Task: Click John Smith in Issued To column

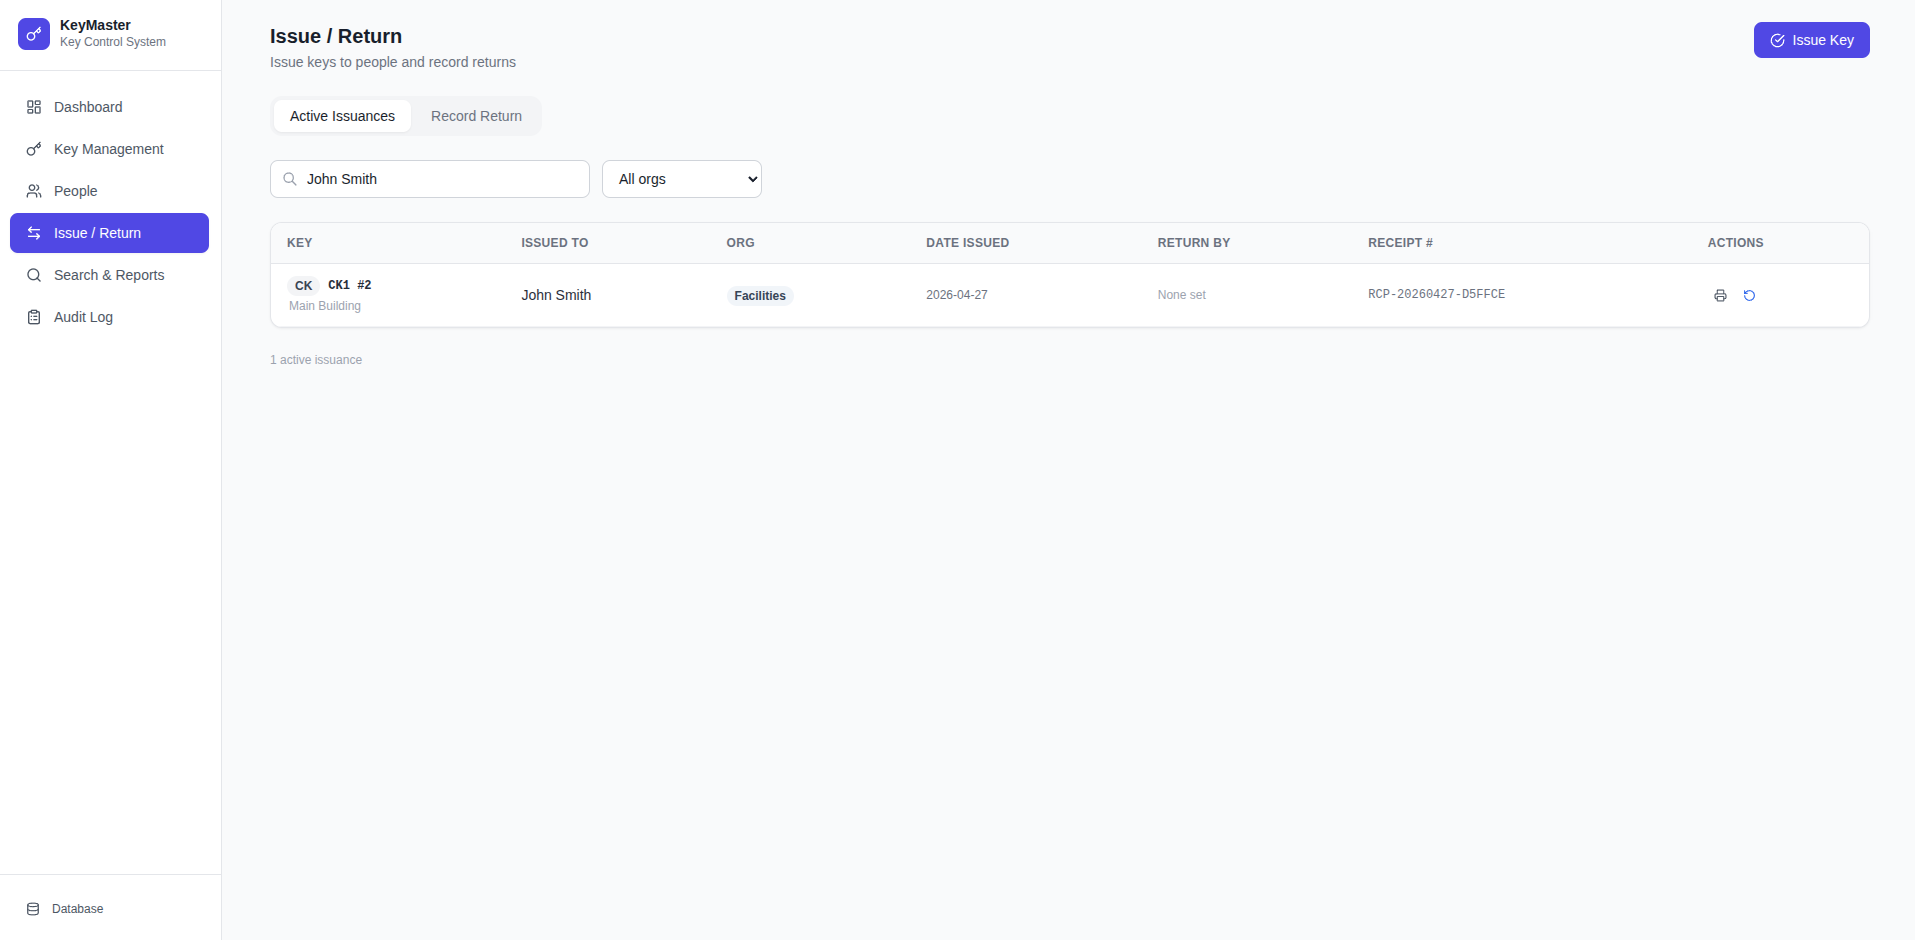Action: click(x=556, y=295)
